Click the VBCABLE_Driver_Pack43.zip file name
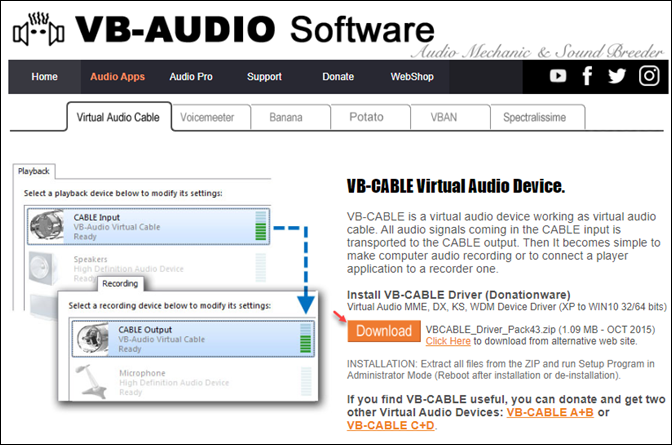Screen dimensions: 672x445 coord(490,330)
